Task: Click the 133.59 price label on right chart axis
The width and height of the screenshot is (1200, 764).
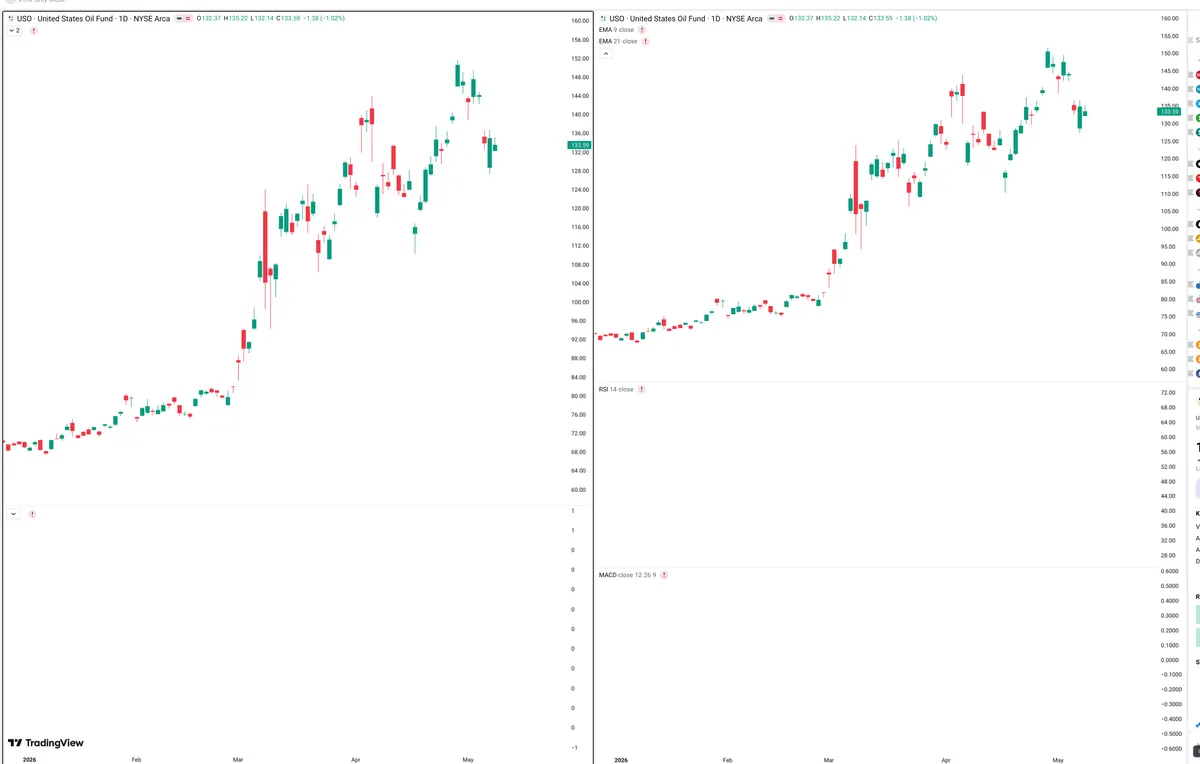Action: 1169,112
